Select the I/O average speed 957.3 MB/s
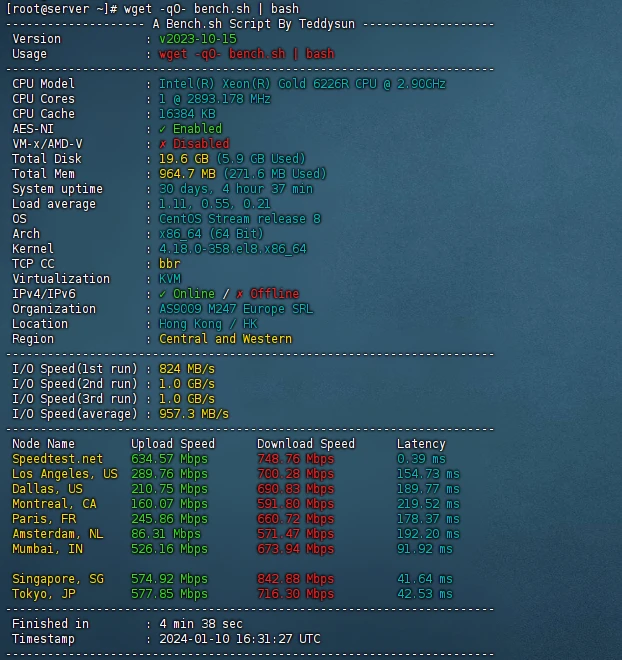622x660 pixels. pos(194,414)
